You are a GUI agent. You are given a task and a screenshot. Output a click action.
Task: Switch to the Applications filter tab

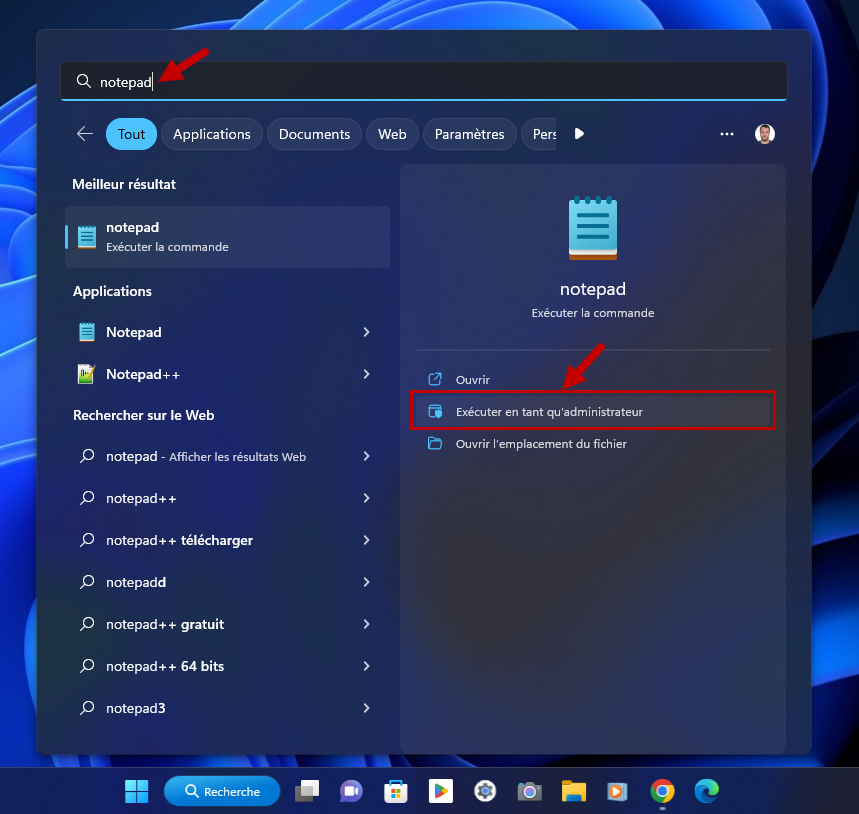pyautogui.click(x=212, y=134)
